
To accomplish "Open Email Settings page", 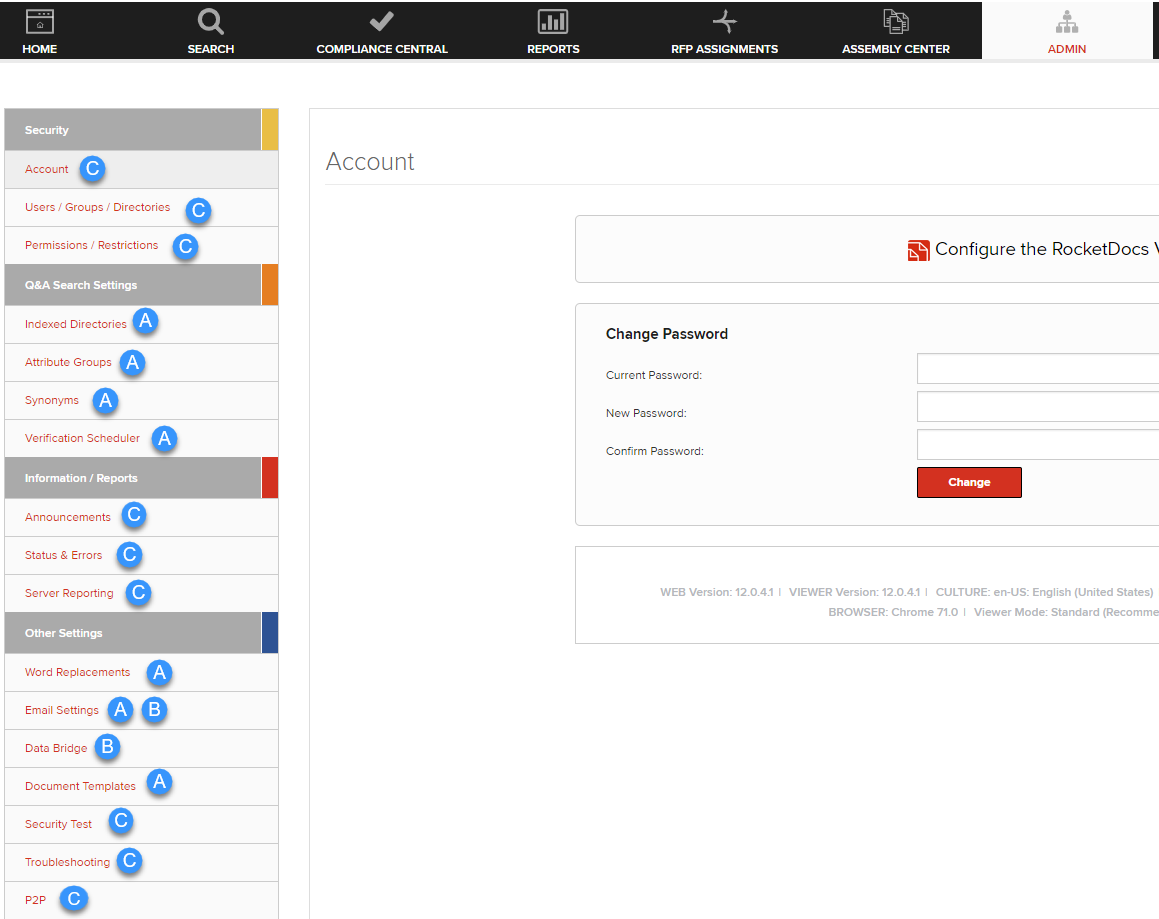I will (62, 711).
